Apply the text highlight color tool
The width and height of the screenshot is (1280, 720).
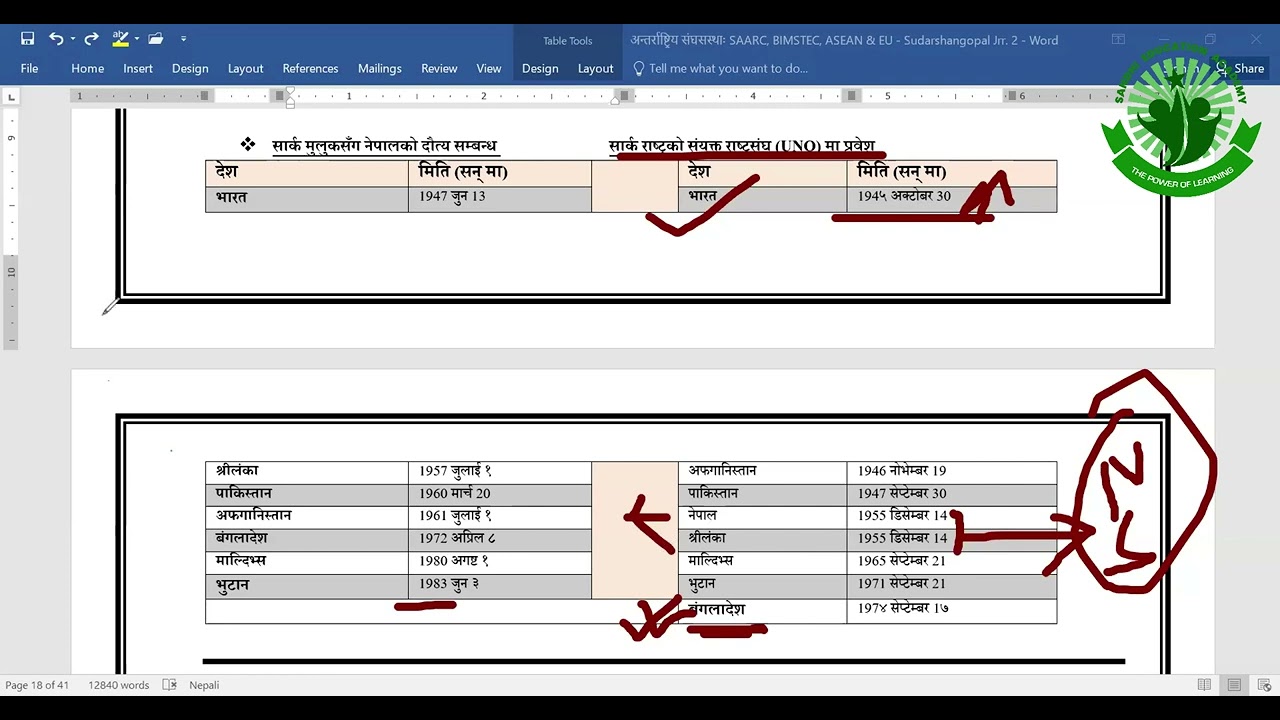pos(120,39)
